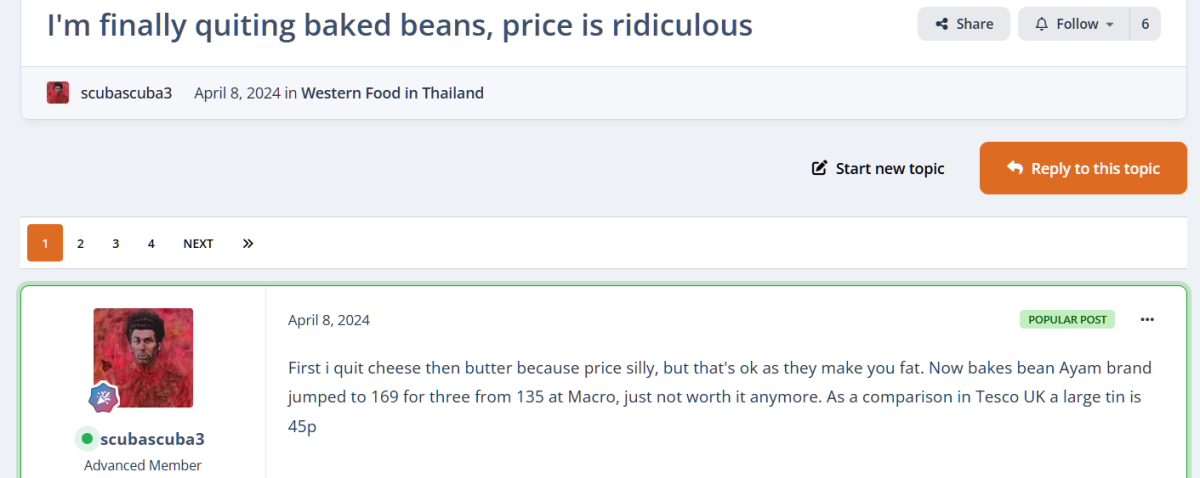Screen dimensions: 1200x478
Task: Start a new topic
Action: pyautogui.click(x=889, y=168)
